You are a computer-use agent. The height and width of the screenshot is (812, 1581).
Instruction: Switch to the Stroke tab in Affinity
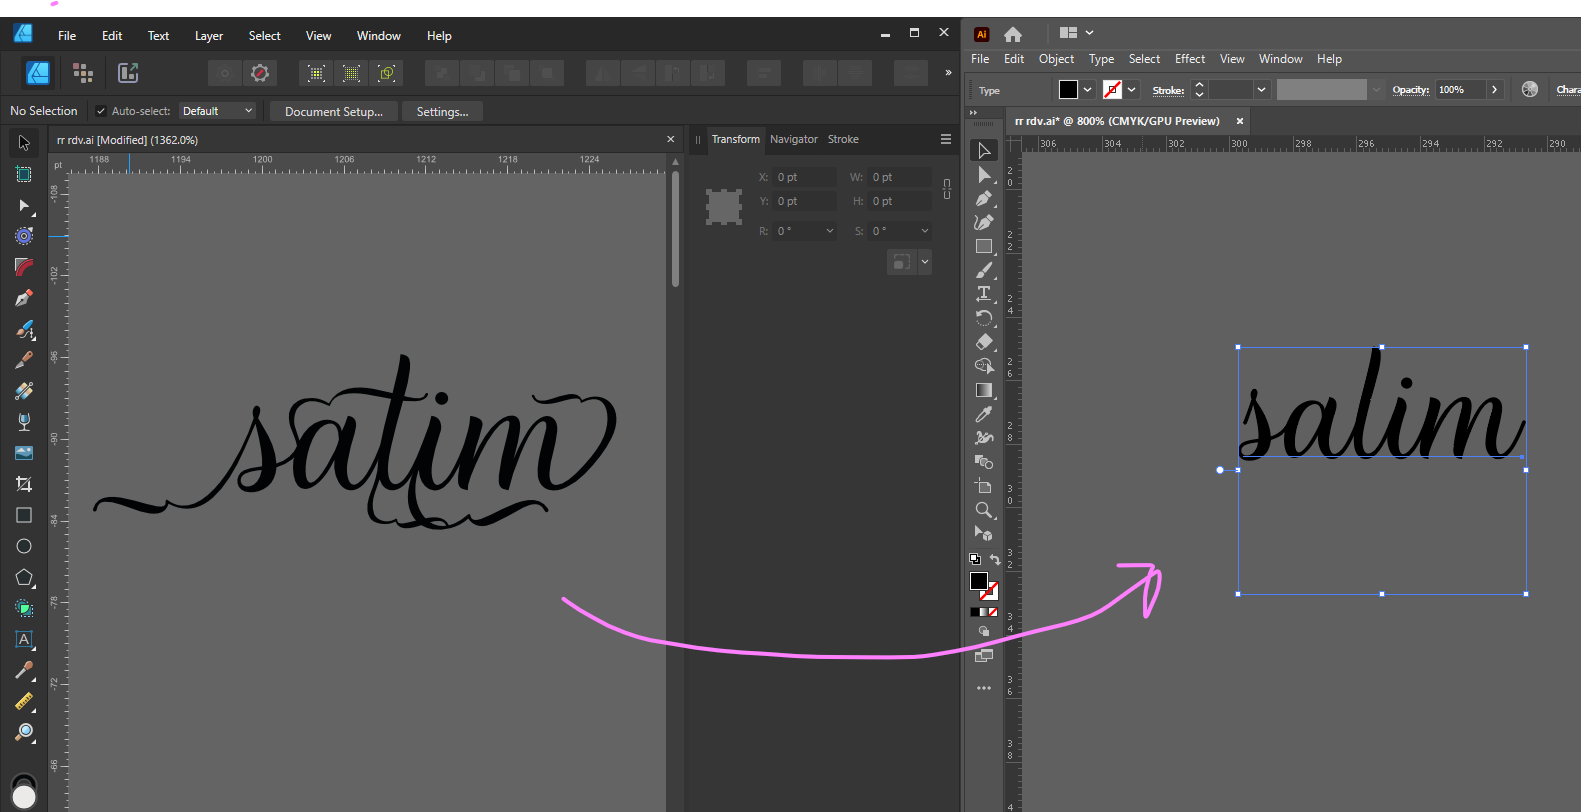[x=843, y=139]
